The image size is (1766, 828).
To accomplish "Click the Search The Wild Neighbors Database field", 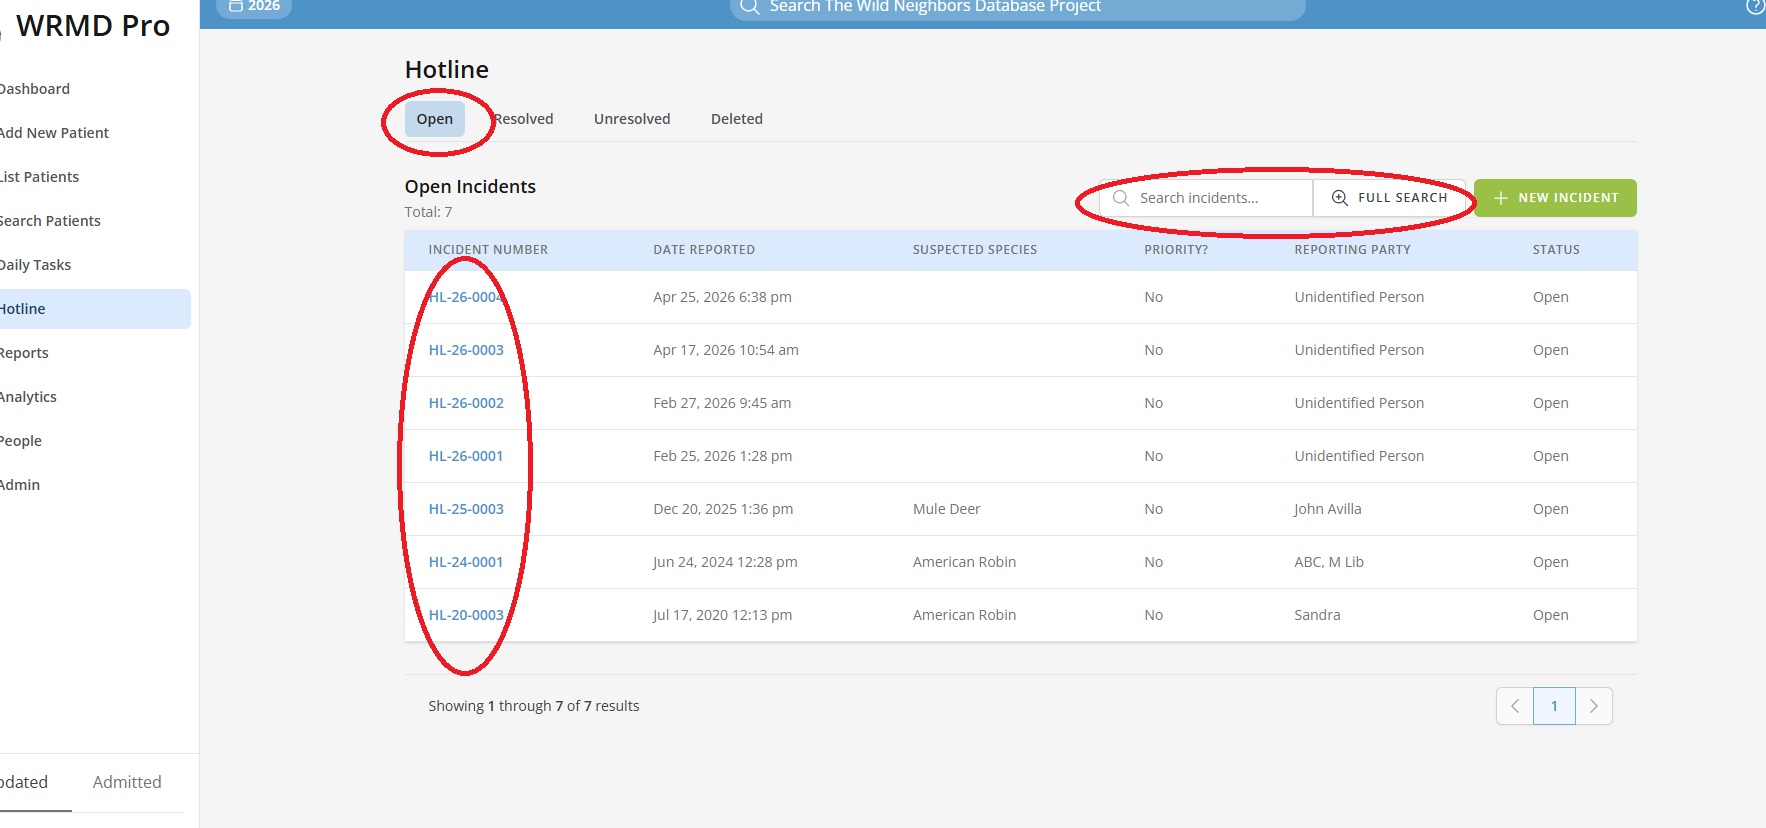I will (x=1018, y=7).
